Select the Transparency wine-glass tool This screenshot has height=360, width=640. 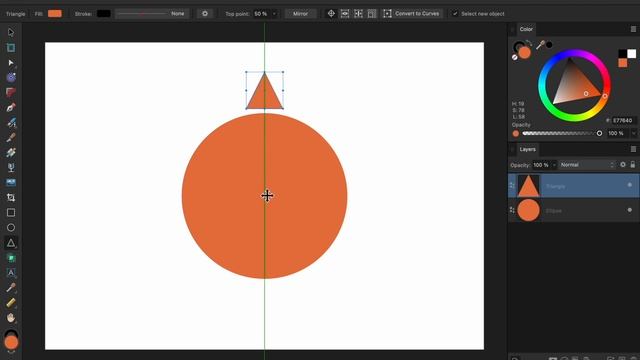click(11, 167)
